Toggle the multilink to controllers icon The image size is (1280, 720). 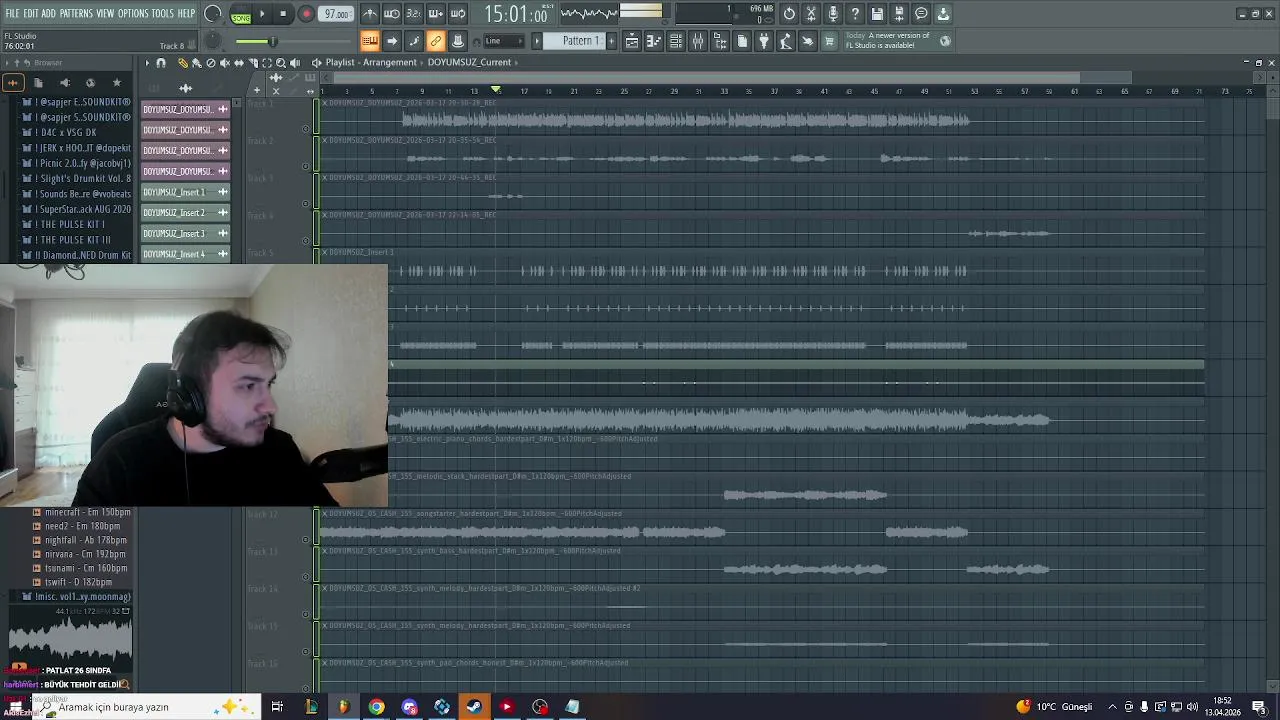[436, 41]
